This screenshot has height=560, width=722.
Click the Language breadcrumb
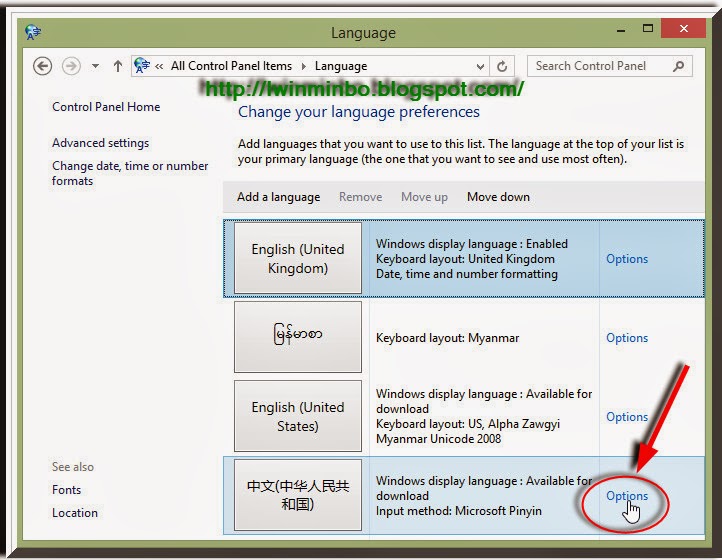(x=341, y=66)
